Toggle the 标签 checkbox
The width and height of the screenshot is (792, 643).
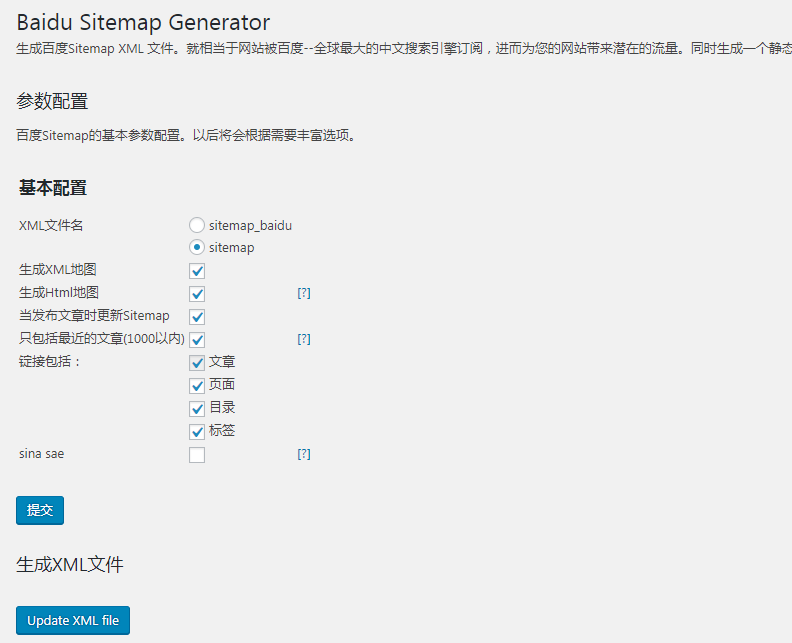tap(197, 432)
